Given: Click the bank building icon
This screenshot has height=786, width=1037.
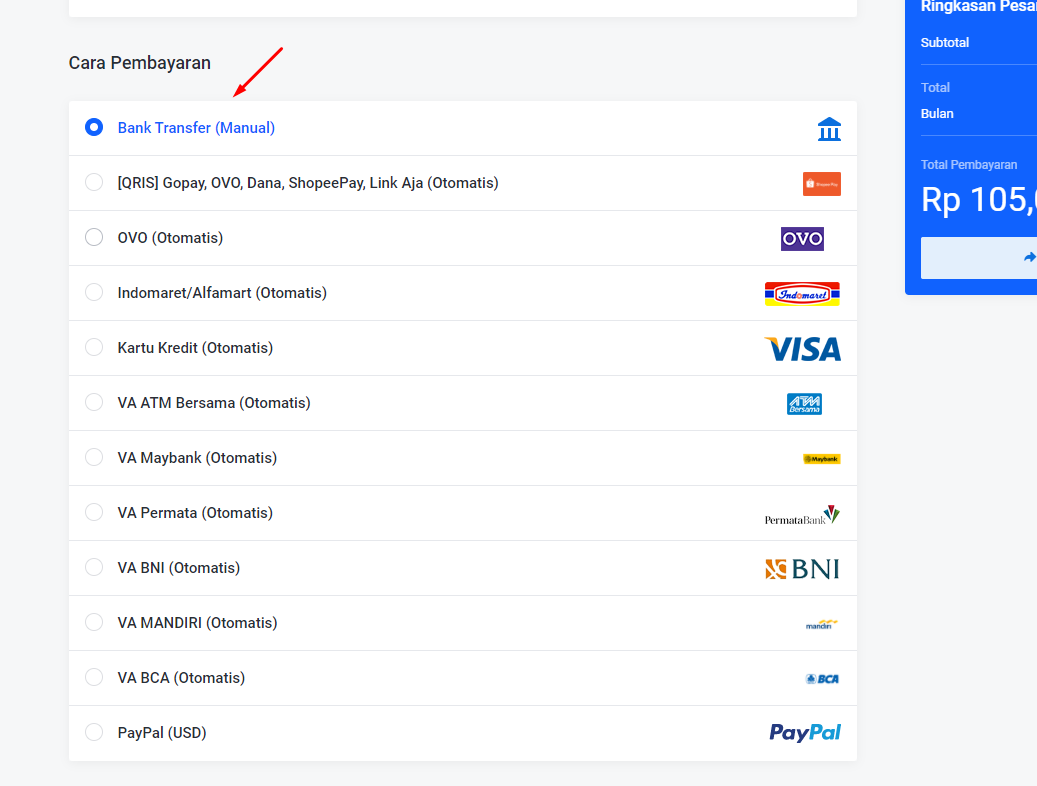Looking at the screenshot, I should 829,129.
